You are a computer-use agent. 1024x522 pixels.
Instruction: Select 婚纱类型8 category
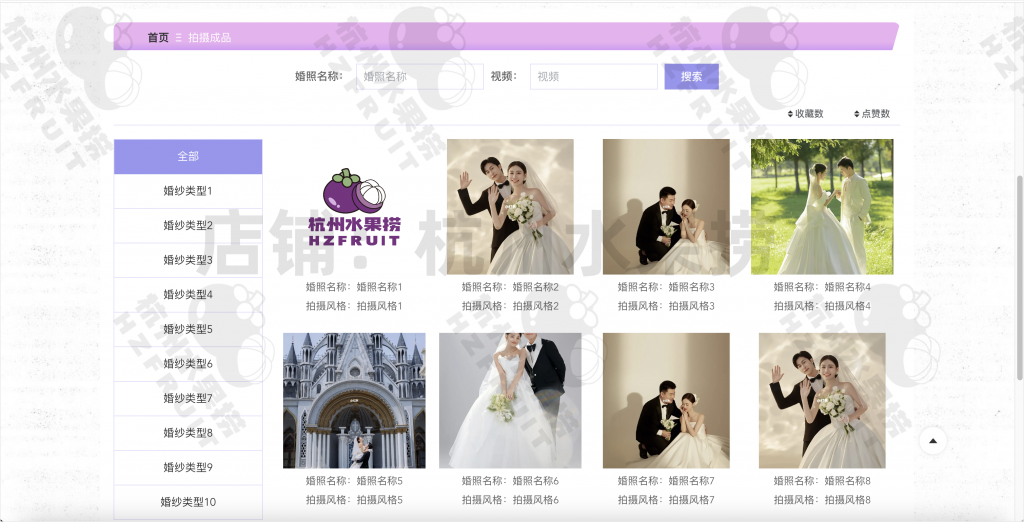tap(188, 433)
